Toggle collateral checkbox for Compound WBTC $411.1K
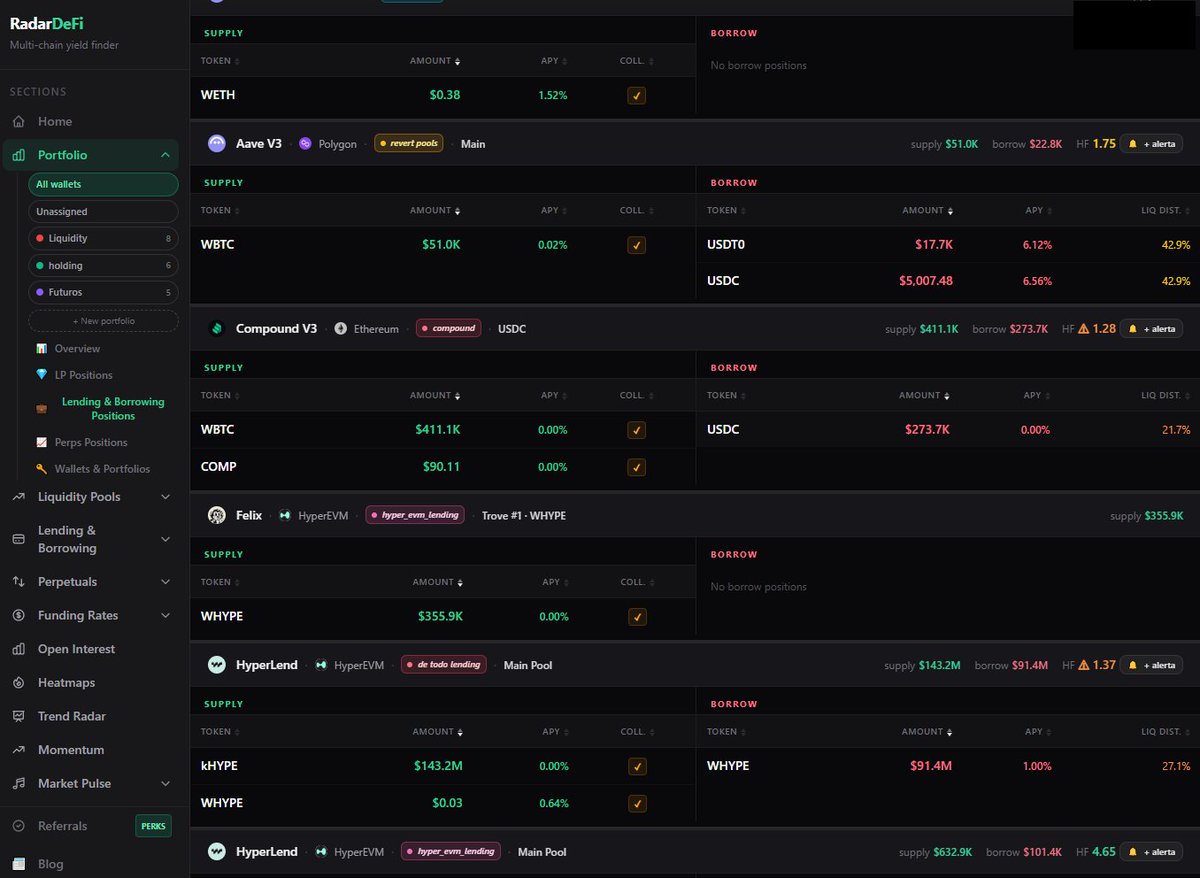The image size is (1200, 878). point(637,430)
